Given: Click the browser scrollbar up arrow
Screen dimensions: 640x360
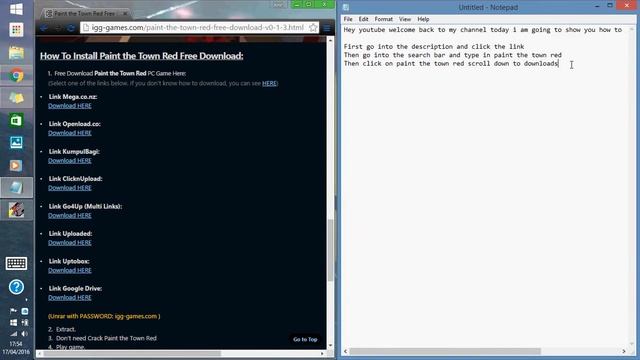Looking at the screenshot, I should (x=330, y=41).
